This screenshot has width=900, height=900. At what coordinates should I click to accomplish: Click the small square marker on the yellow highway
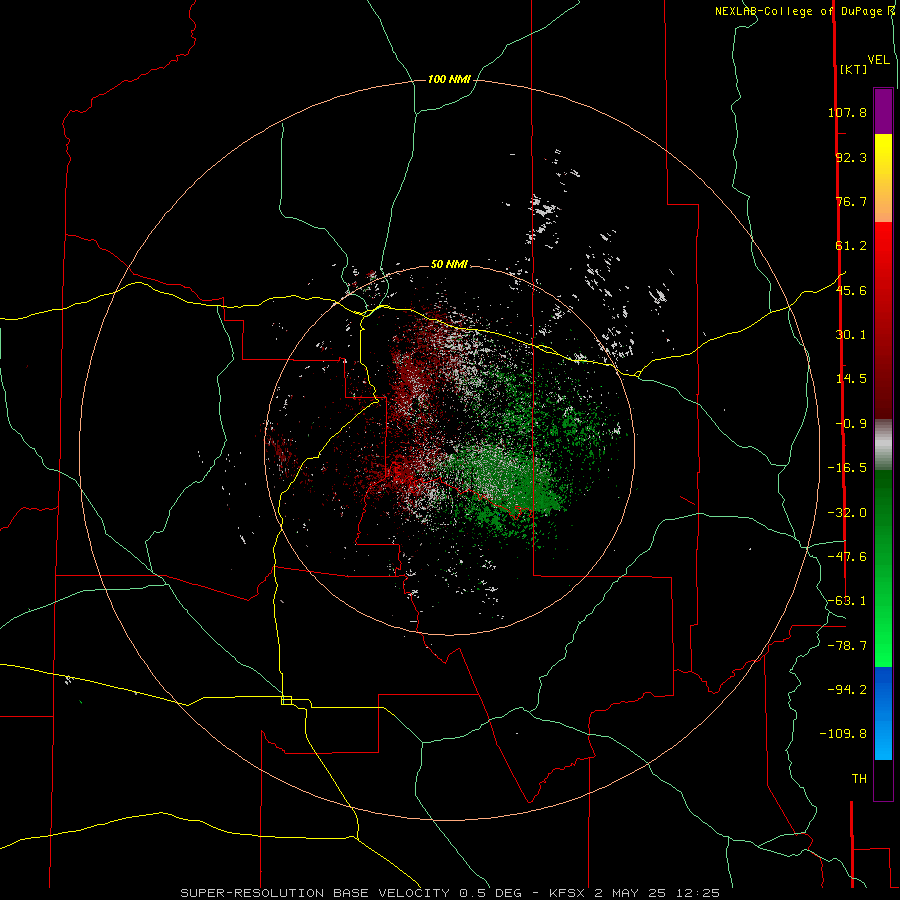(x=286, y=700)
